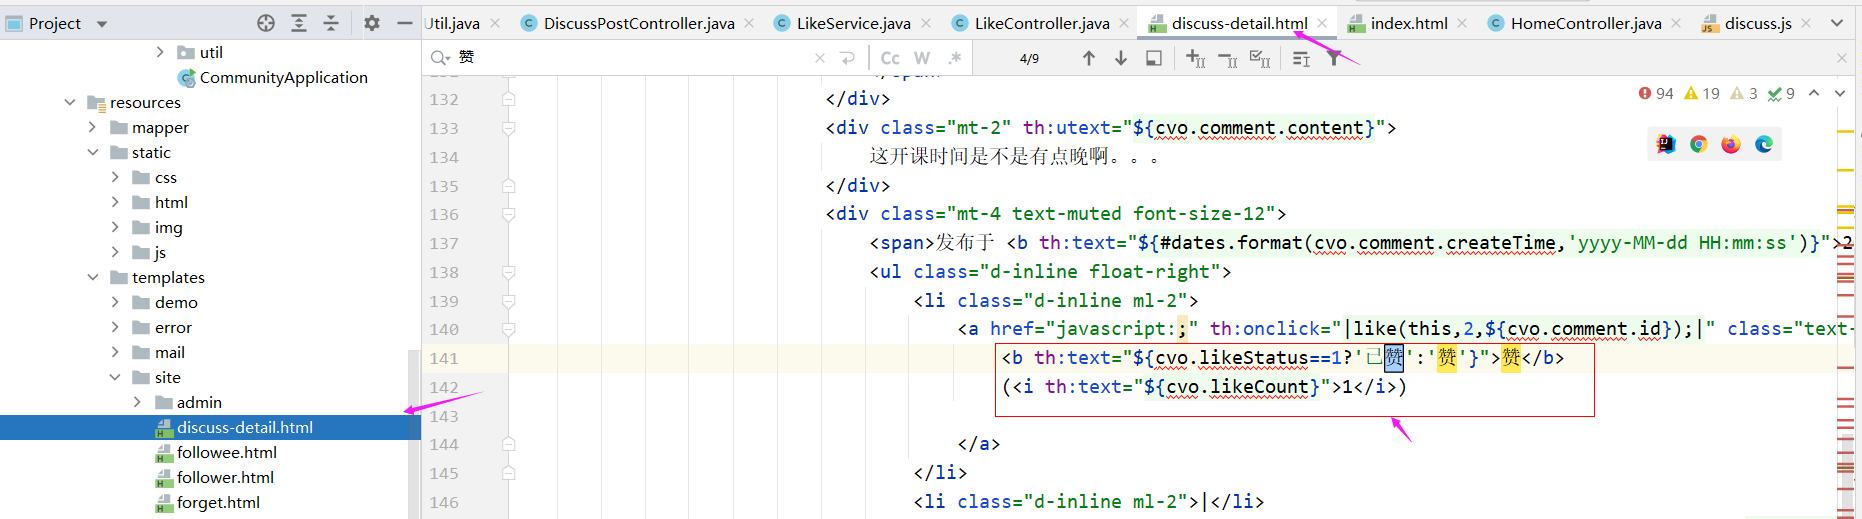
Task: Open preview in Chrome browser
Action: (x=1698, y=144)
